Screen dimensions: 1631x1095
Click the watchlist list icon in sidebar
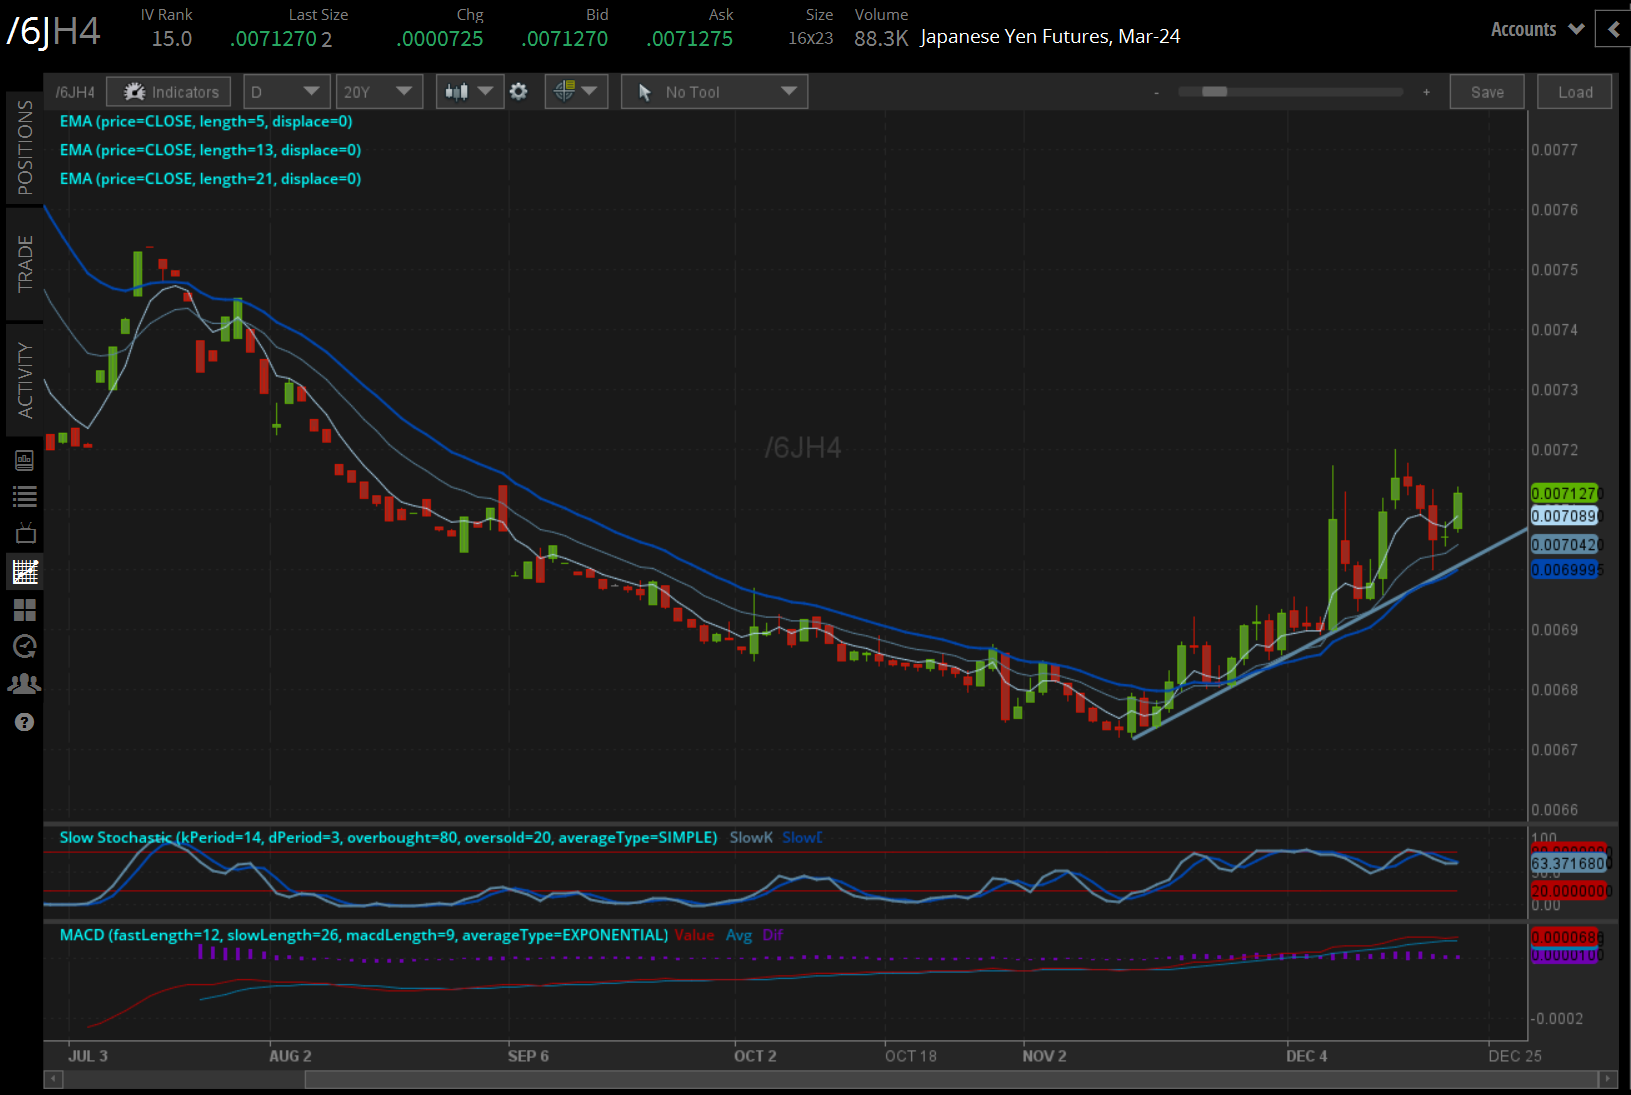click(x=24, y=496)
